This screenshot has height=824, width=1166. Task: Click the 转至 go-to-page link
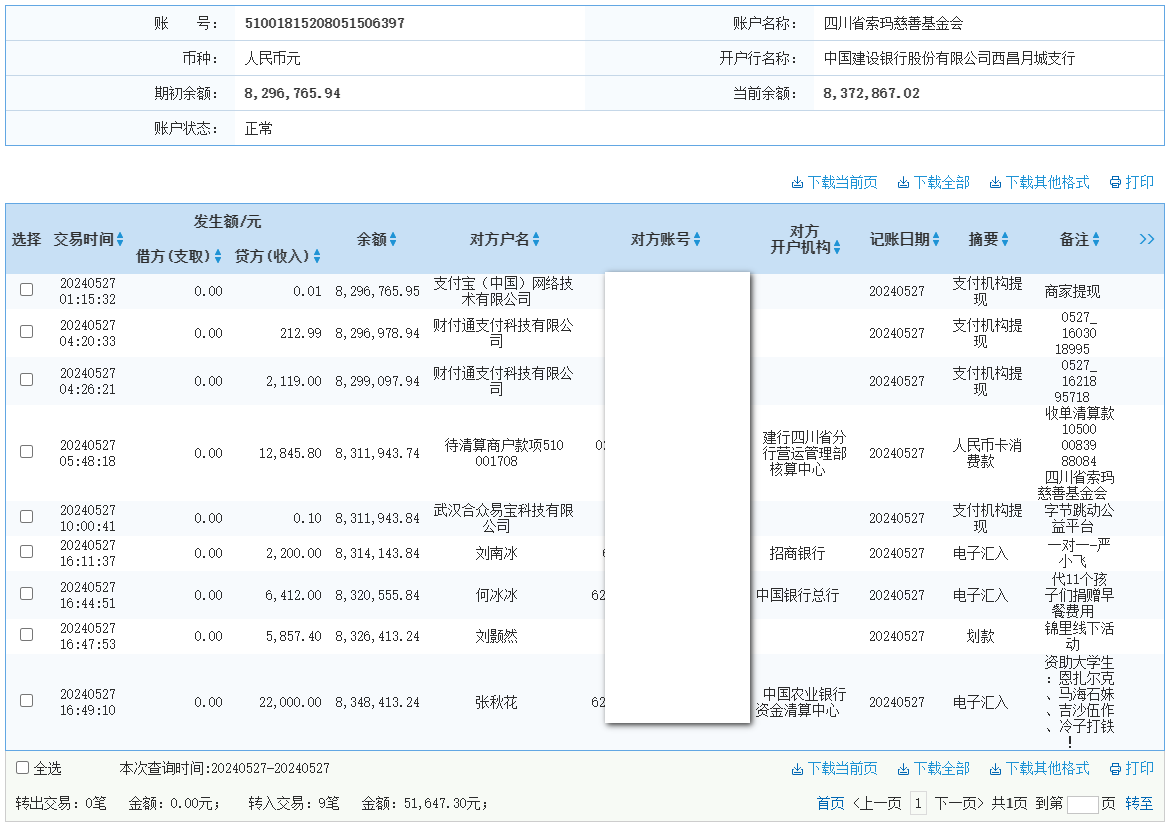coord(1139,803)
